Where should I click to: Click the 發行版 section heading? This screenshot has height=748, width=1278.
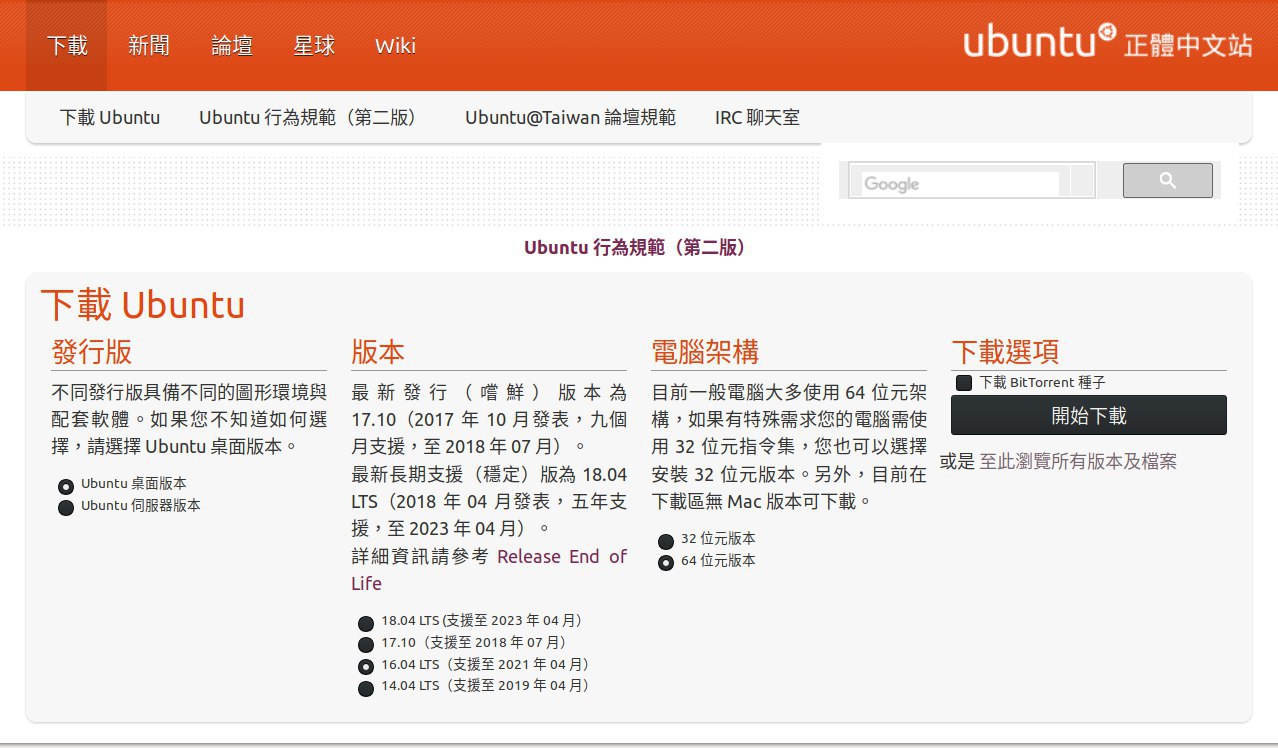pos(92,352)
